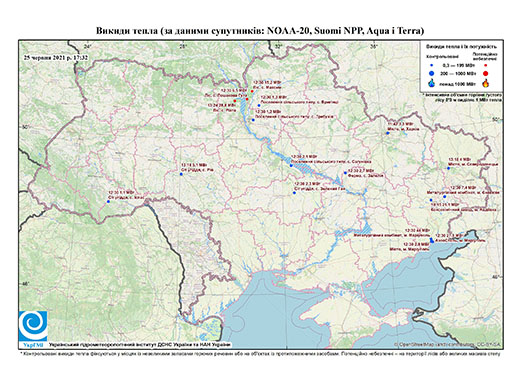
Task: Select the large blue circle in legend
Action: click(x=432, y=73)
